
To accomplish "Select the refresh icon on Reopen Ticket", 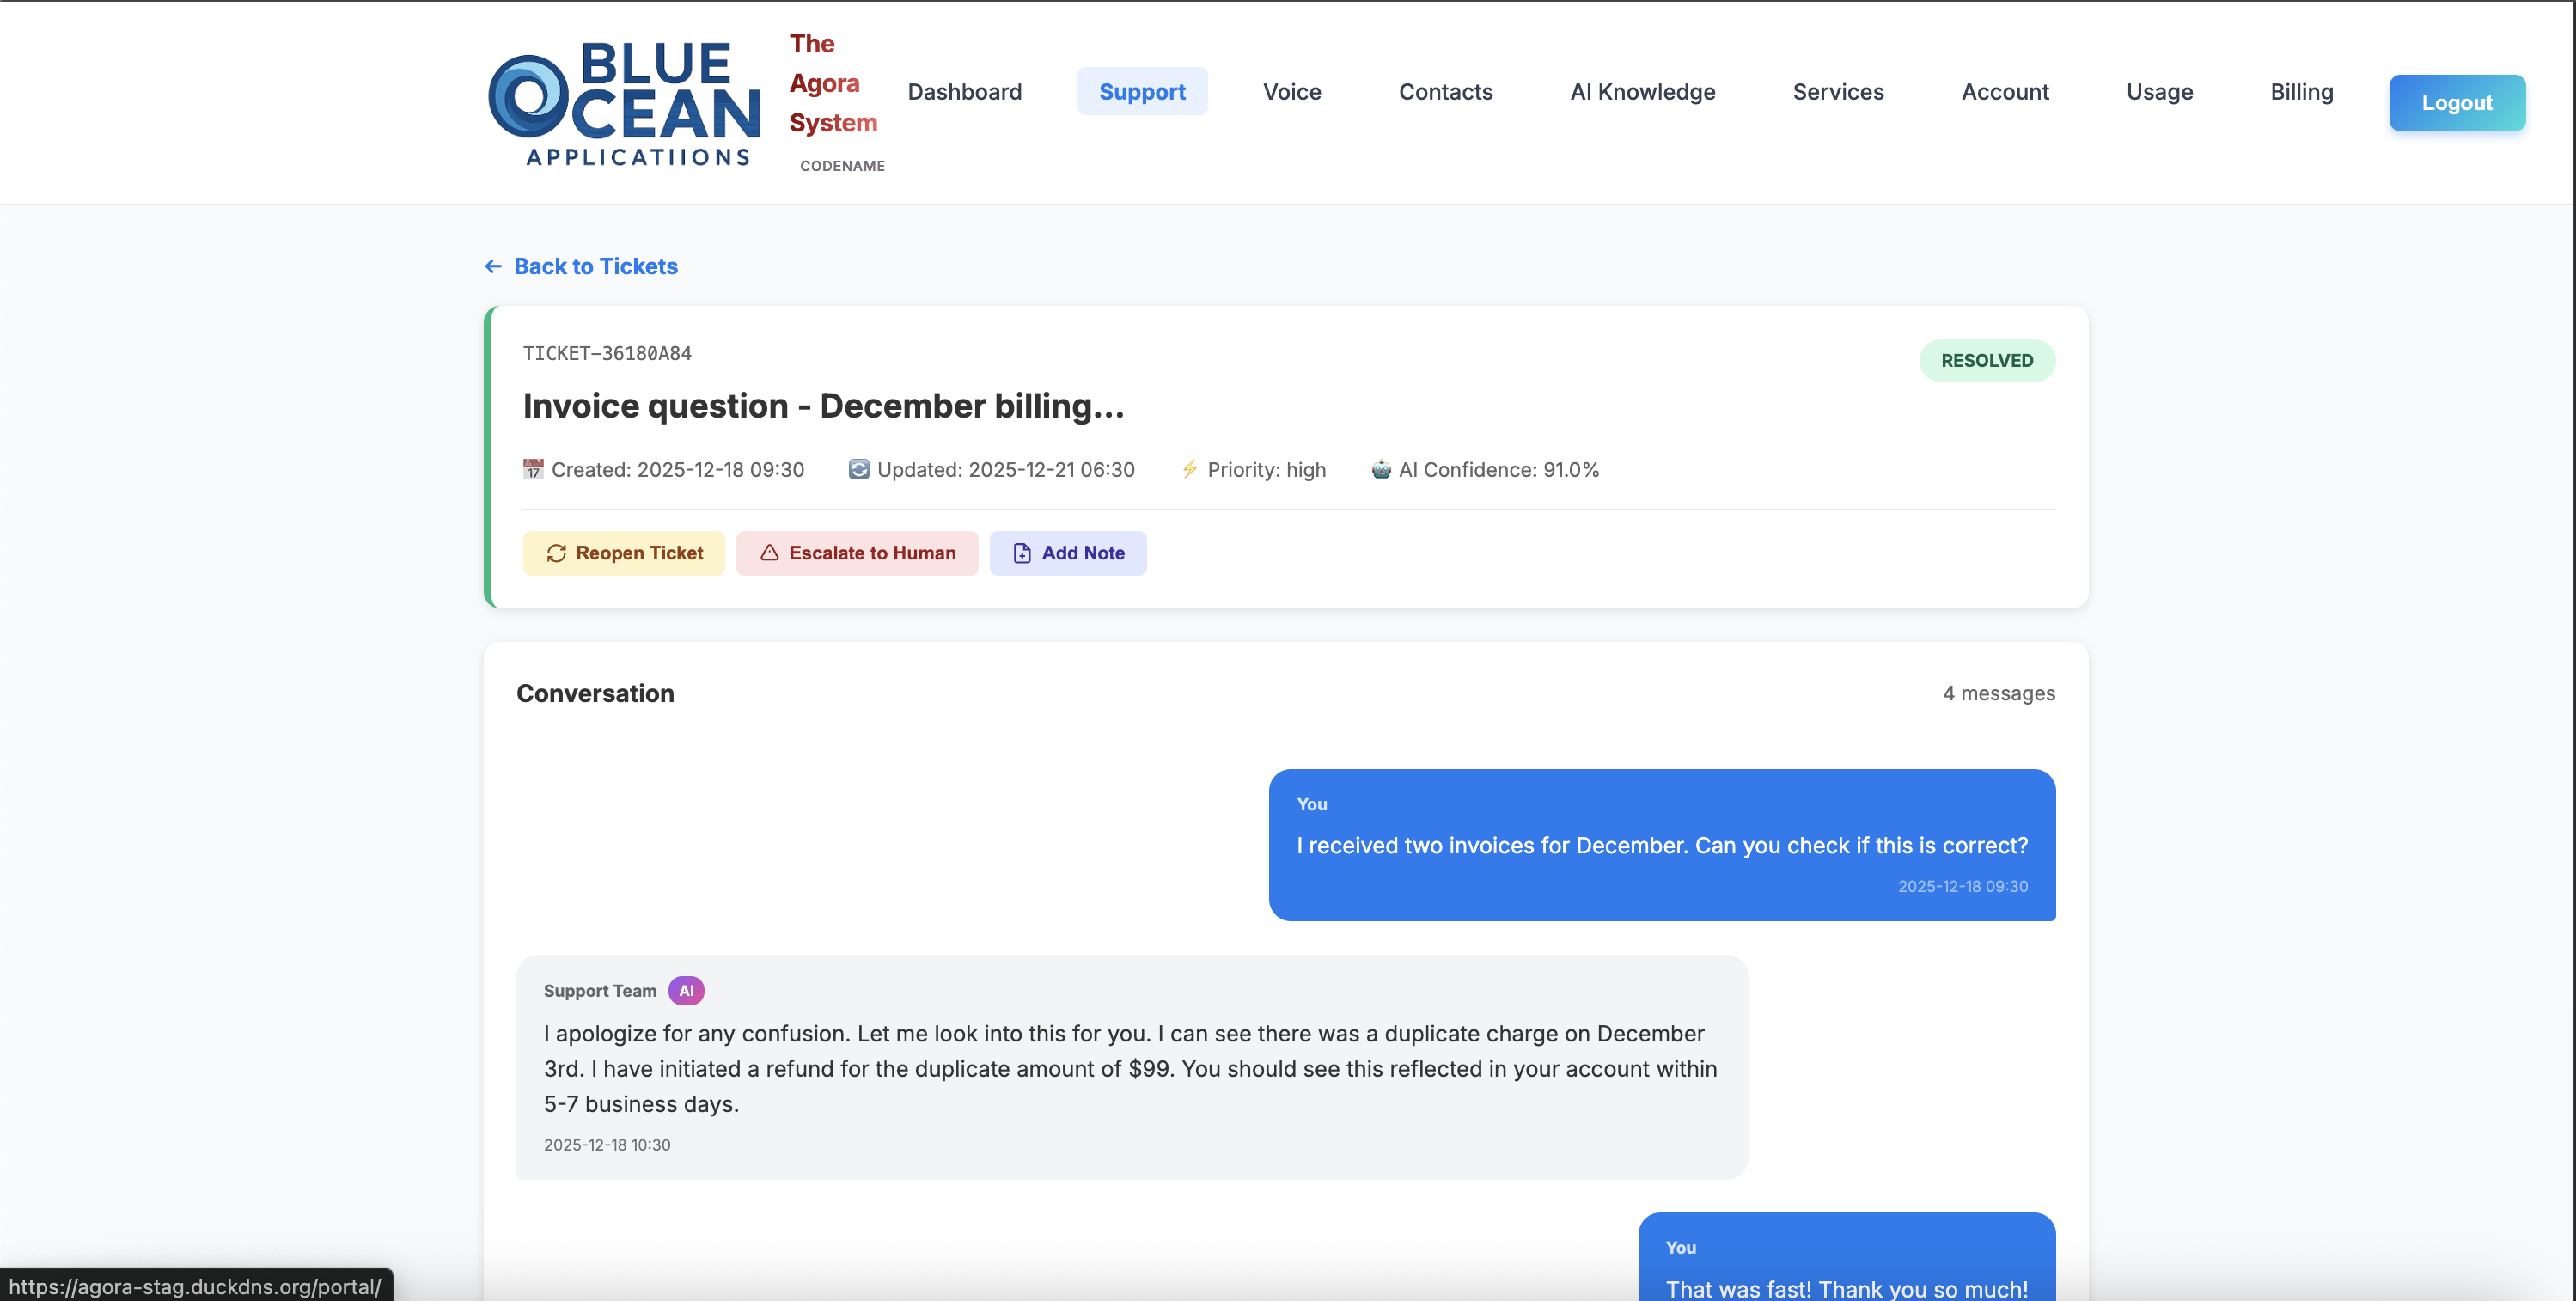I will coord(557,553).
